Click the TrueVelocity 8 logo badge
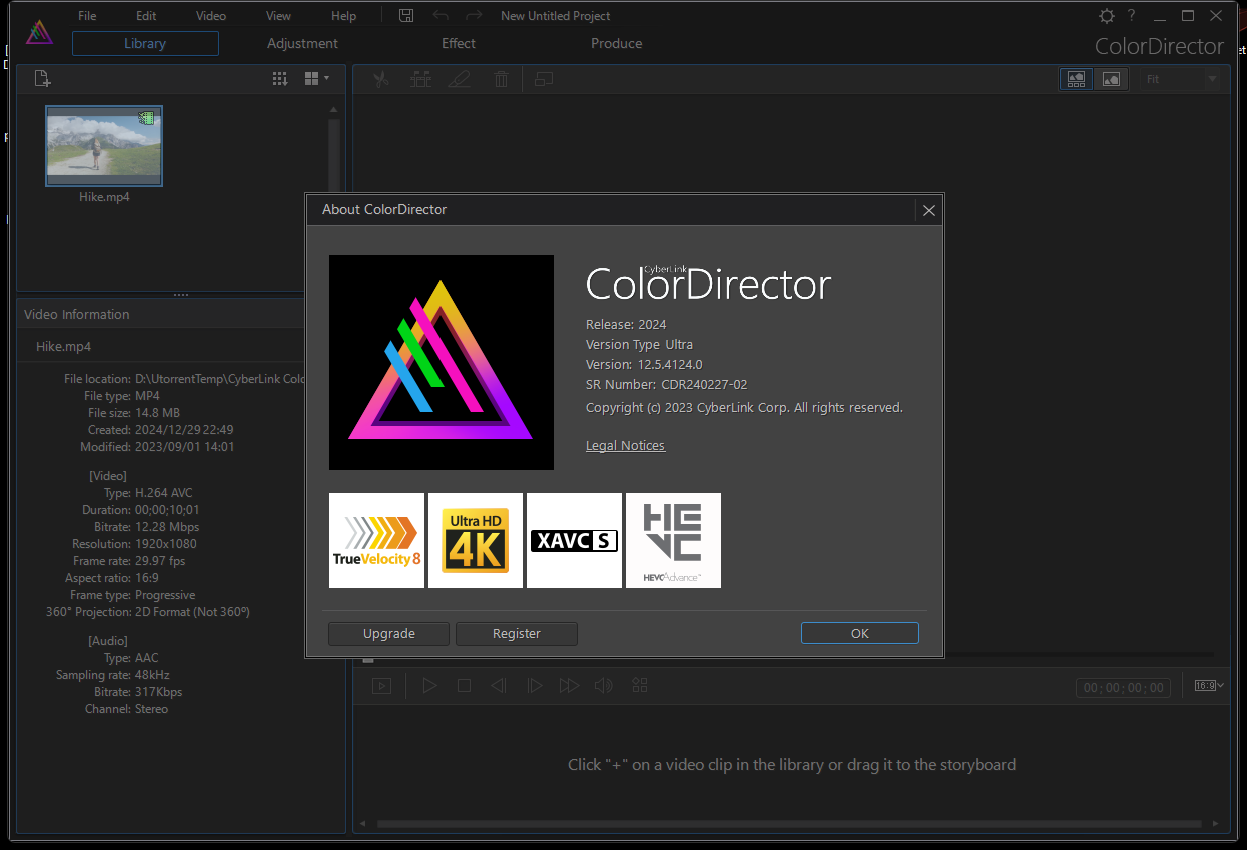1247x850 pixels. click(376, 540)
